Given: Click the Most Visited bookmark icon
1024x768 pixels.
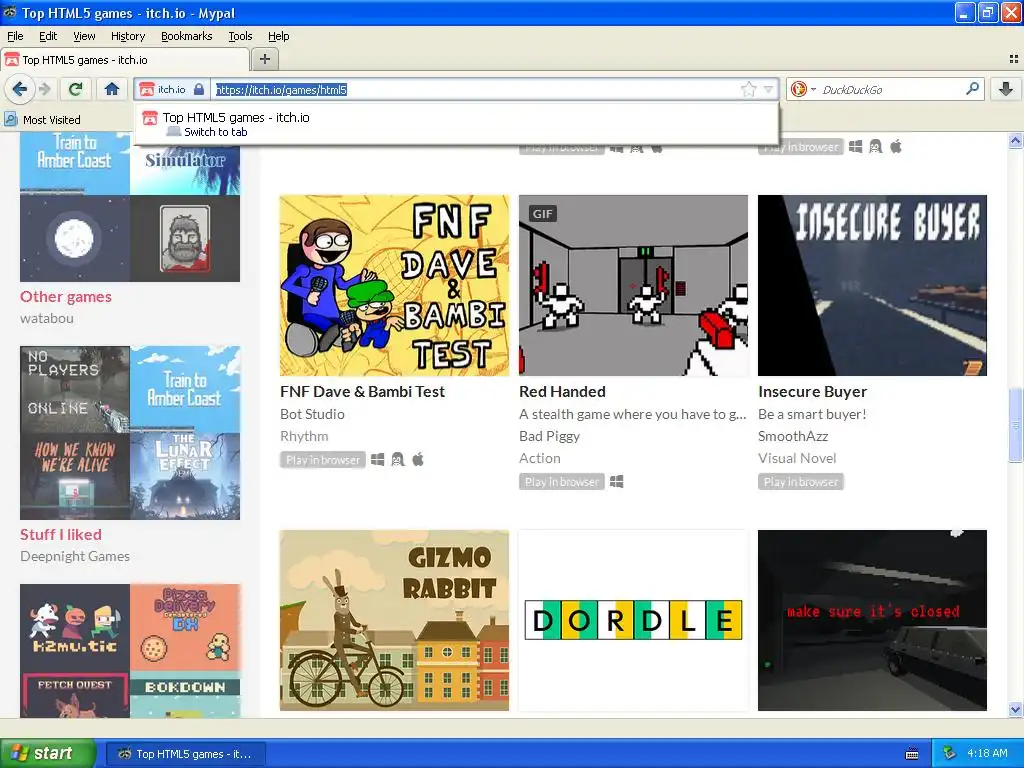Looking at the screenshot, I should [x=10, y=119].
